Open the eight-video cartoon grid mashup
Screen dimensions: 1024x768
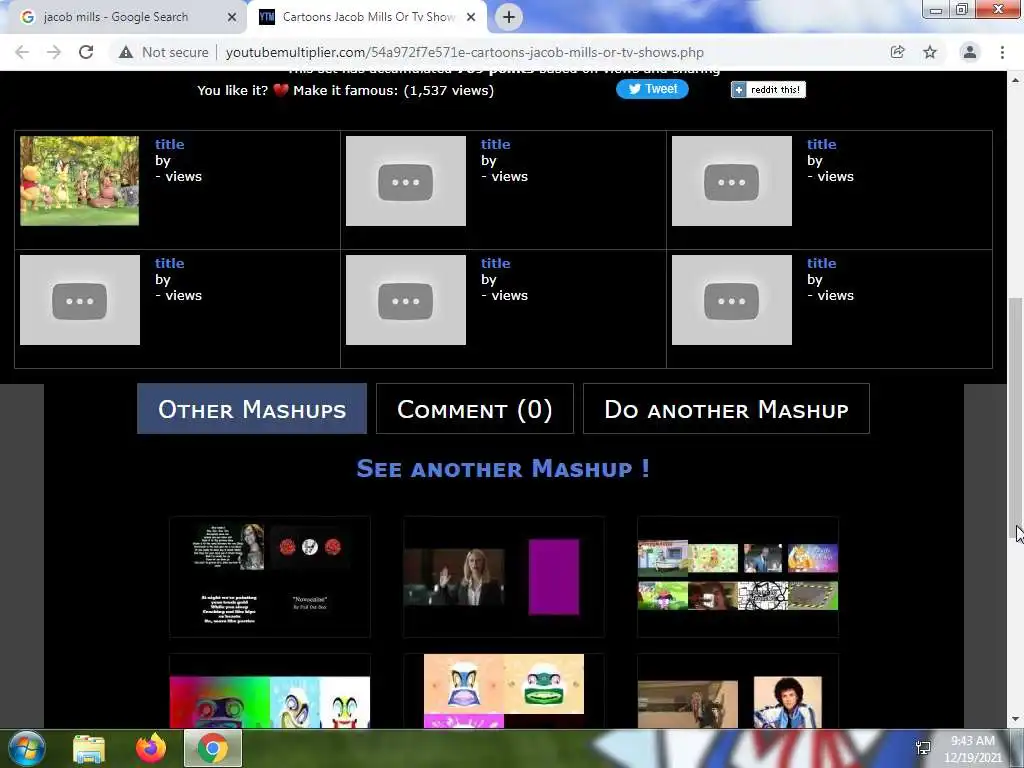point(738,577)
